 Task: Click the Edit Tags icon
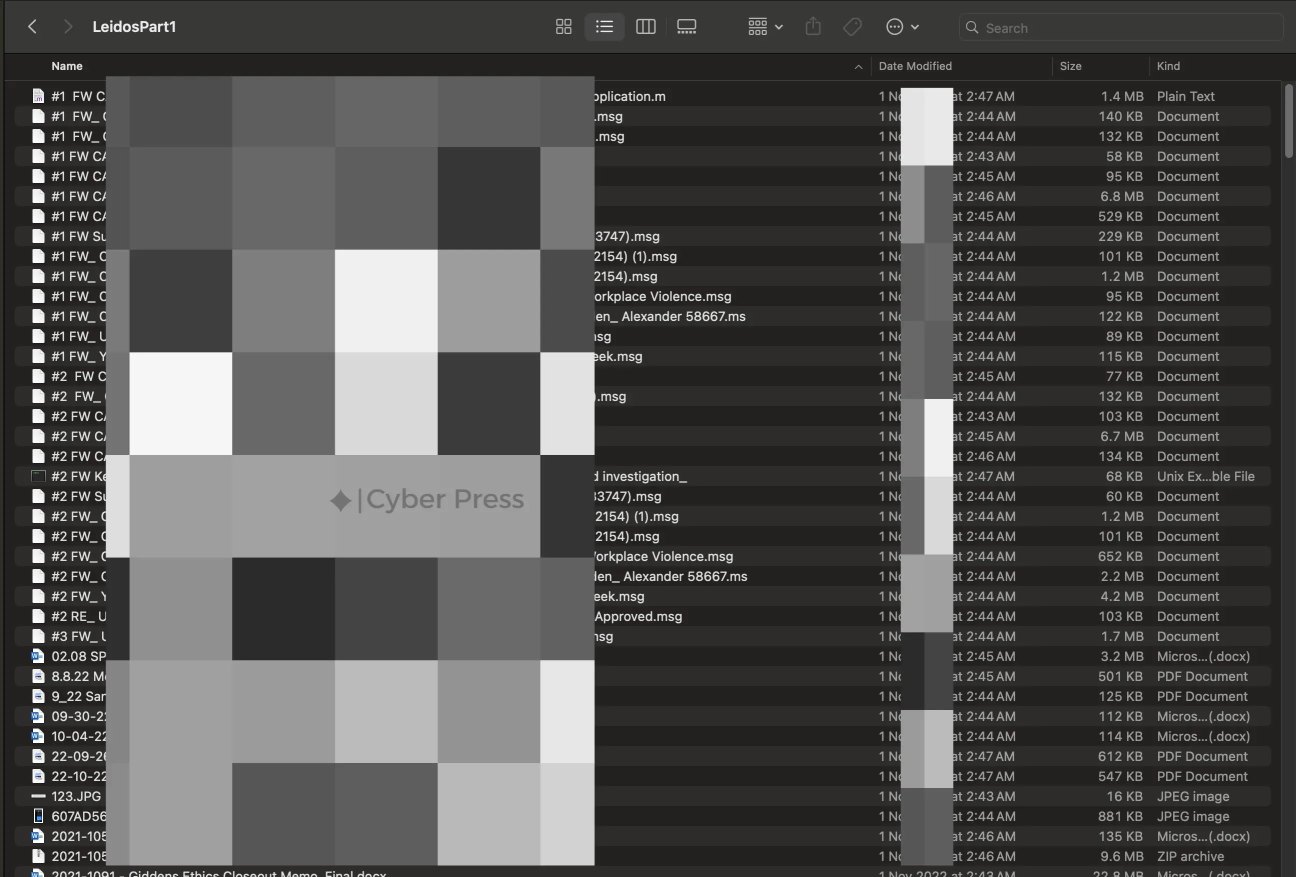click(853, 27)
